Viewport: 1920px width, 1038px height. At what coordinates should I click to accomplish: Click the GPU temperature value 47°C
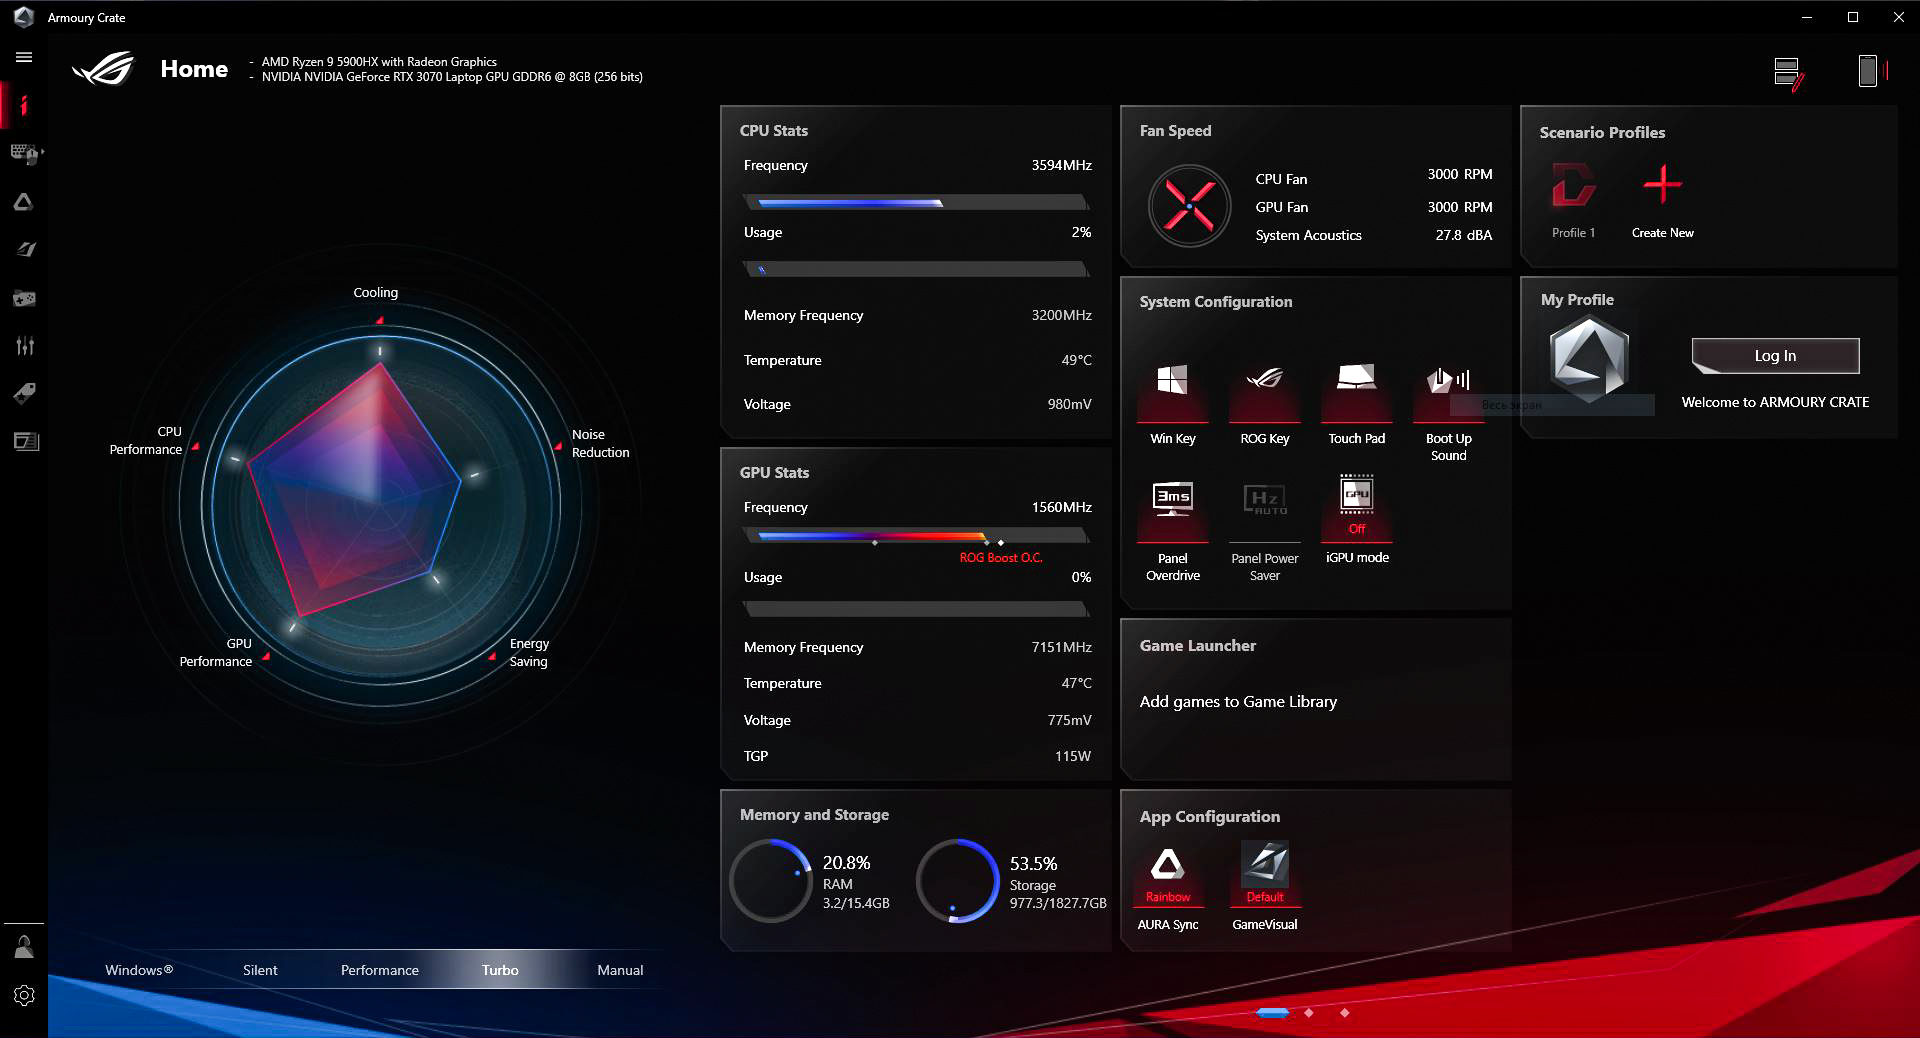click(1076, 683)
